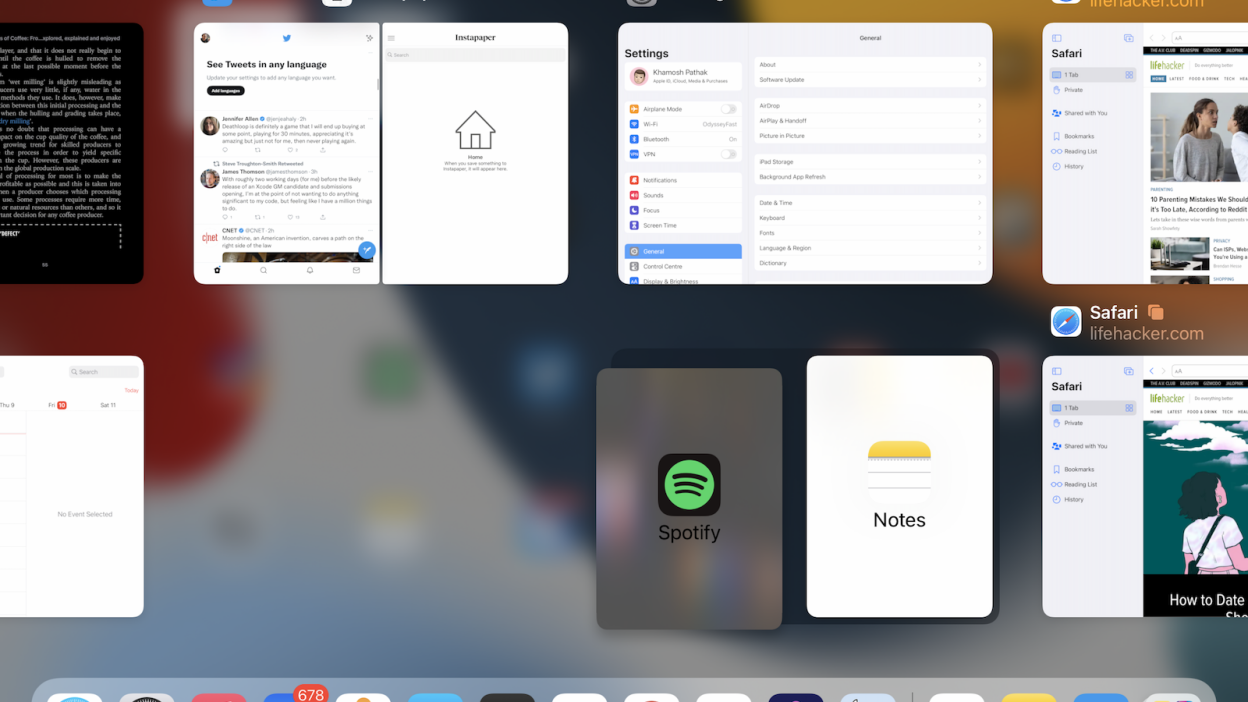
Task: Open Khamosh Pathak Apple ID profile
Action: pyautogui.click(x=684, y=76)
